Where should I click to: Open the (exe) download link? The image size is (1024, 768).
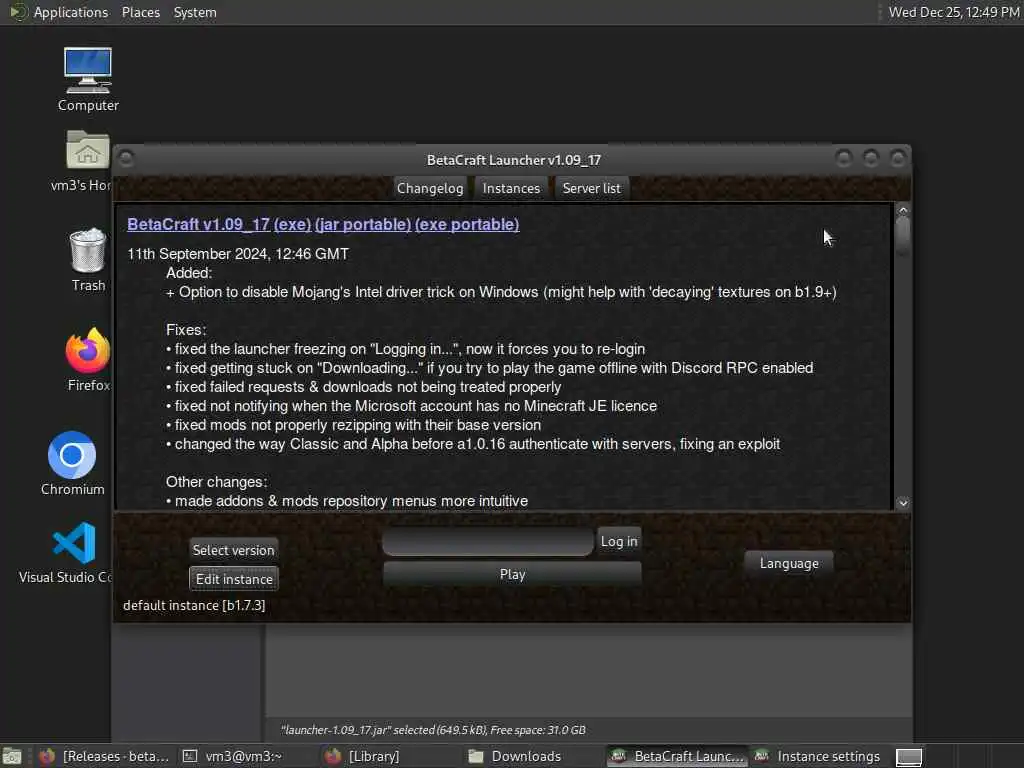coord(292,224)
